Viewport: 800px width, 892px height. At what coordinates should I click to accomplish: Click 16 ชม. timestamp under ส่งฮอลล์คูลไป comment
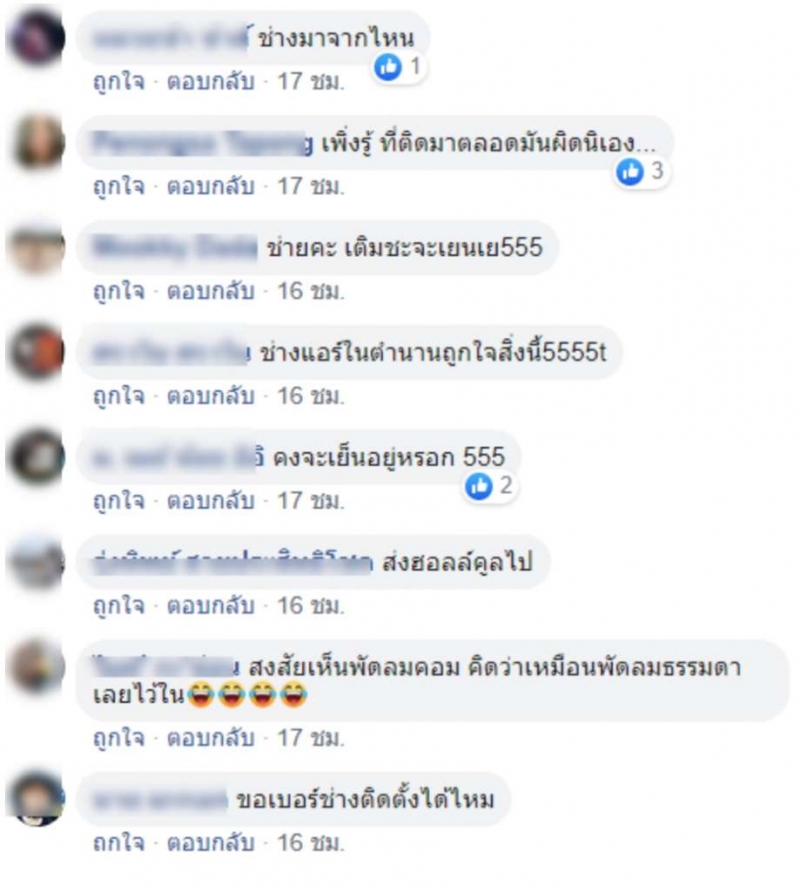311,606
